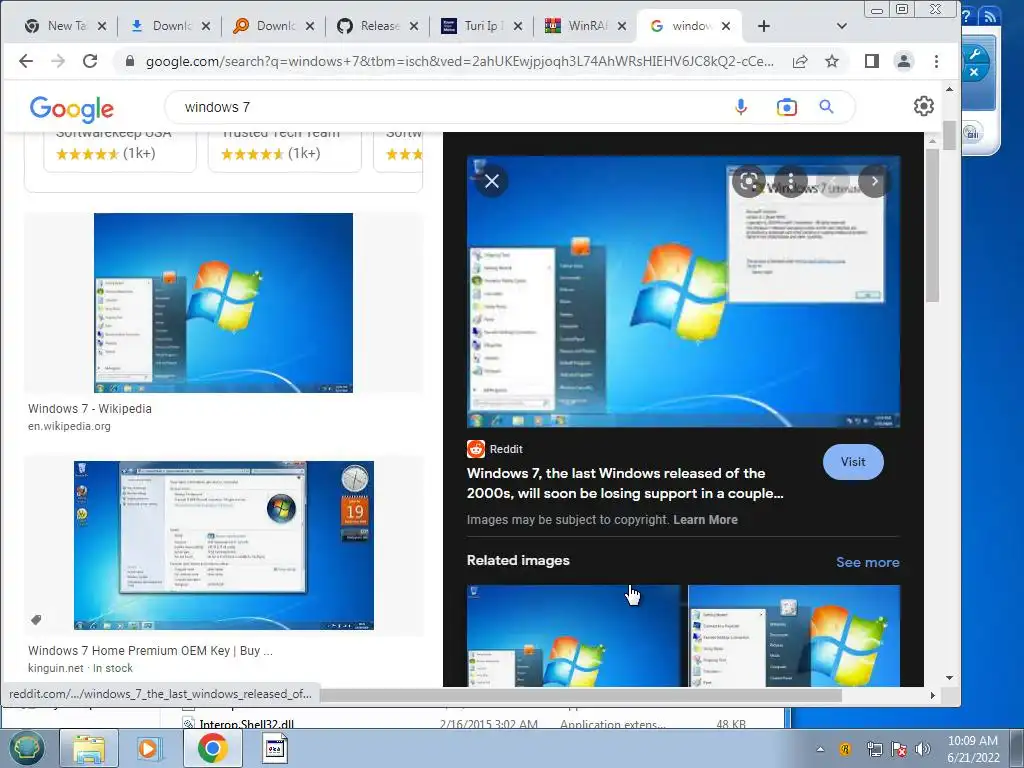Click the kinguin.net In stock text
This screenshot has height=768, width=1024.
pos(80,668)
